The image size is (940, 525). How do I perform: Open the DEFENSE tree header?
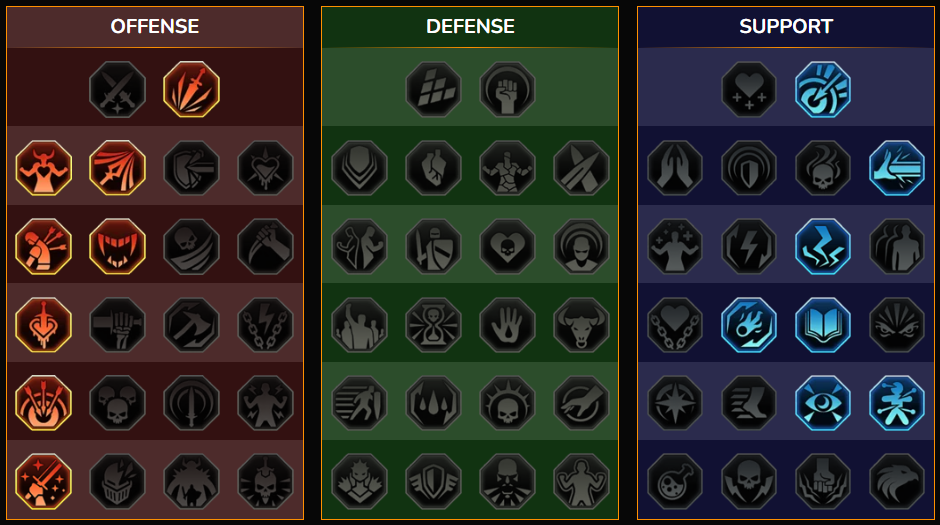[x=470, y=26]
